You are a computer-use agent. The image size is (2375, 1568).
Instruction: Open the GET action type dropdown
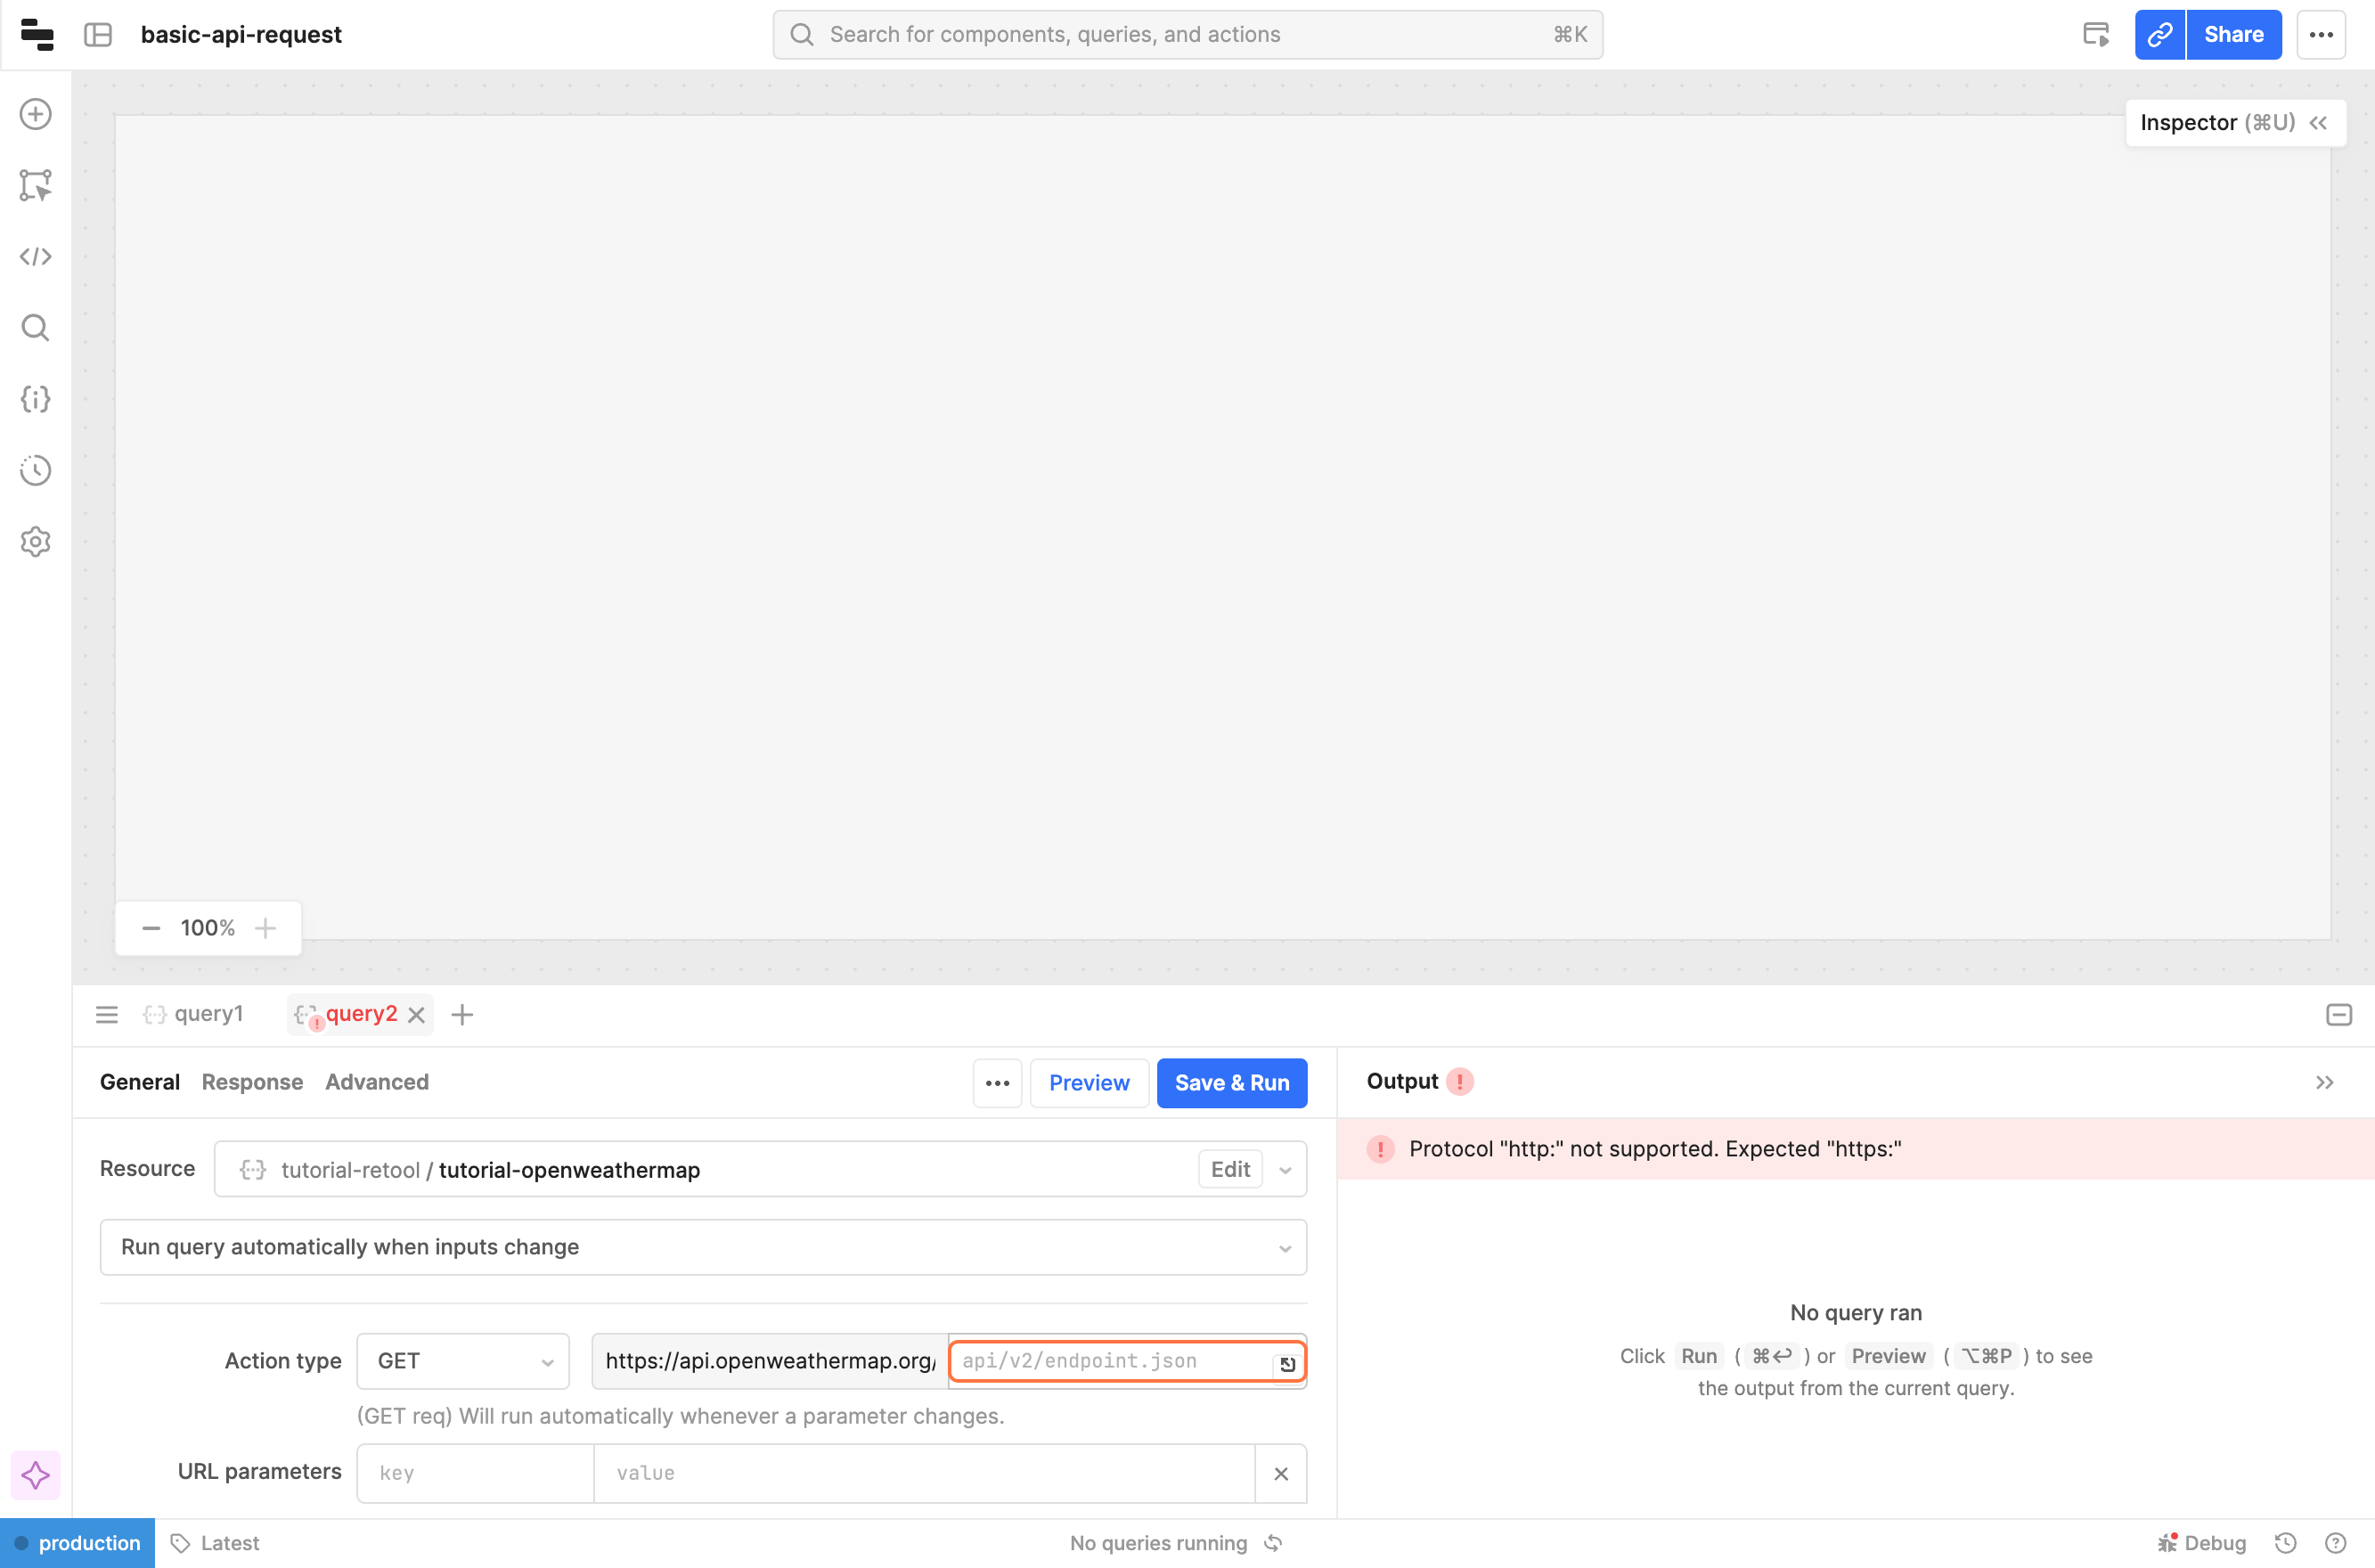[463, 1361]
